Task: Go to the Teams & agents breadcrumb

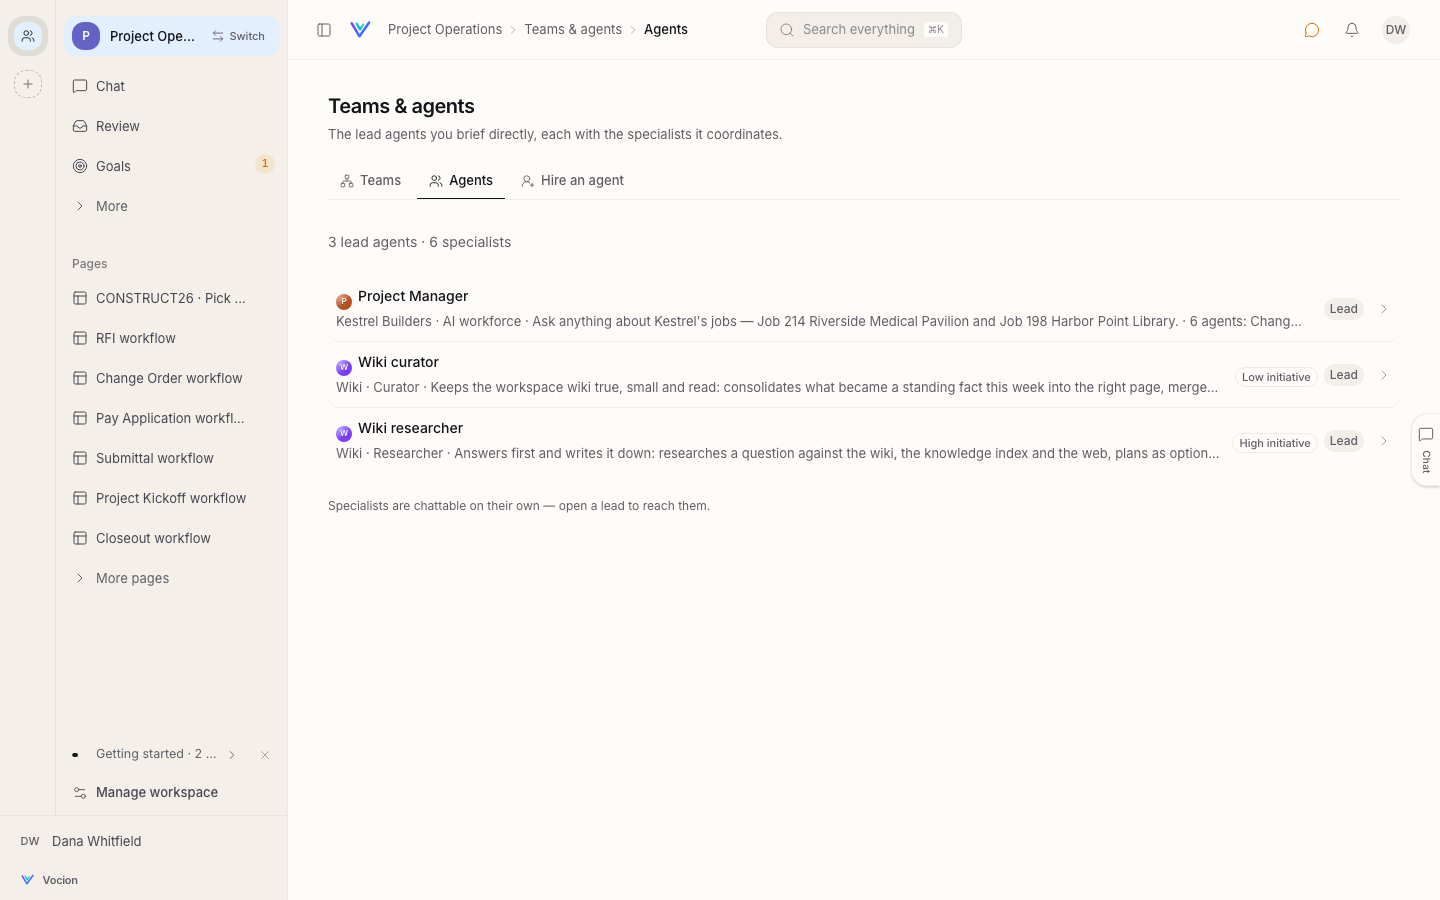Action: click(x=573, y=30)
